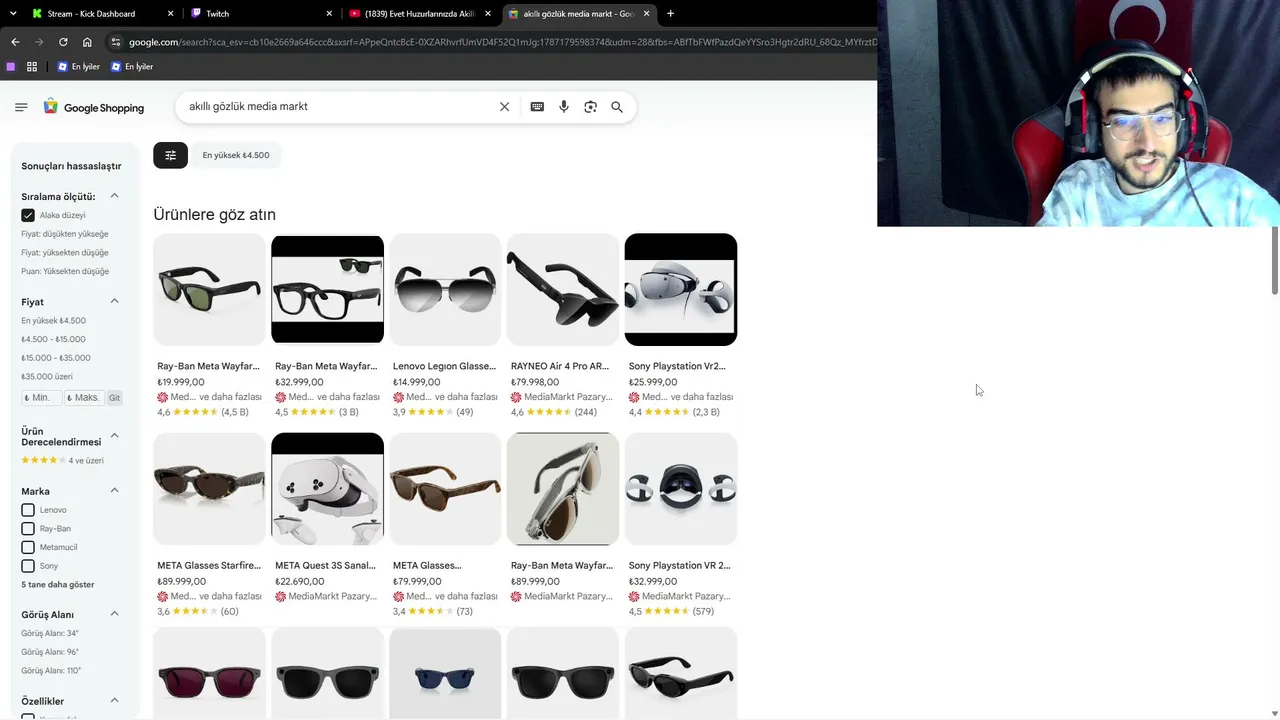Apply price range with Git button

click(x=114, y=398)
